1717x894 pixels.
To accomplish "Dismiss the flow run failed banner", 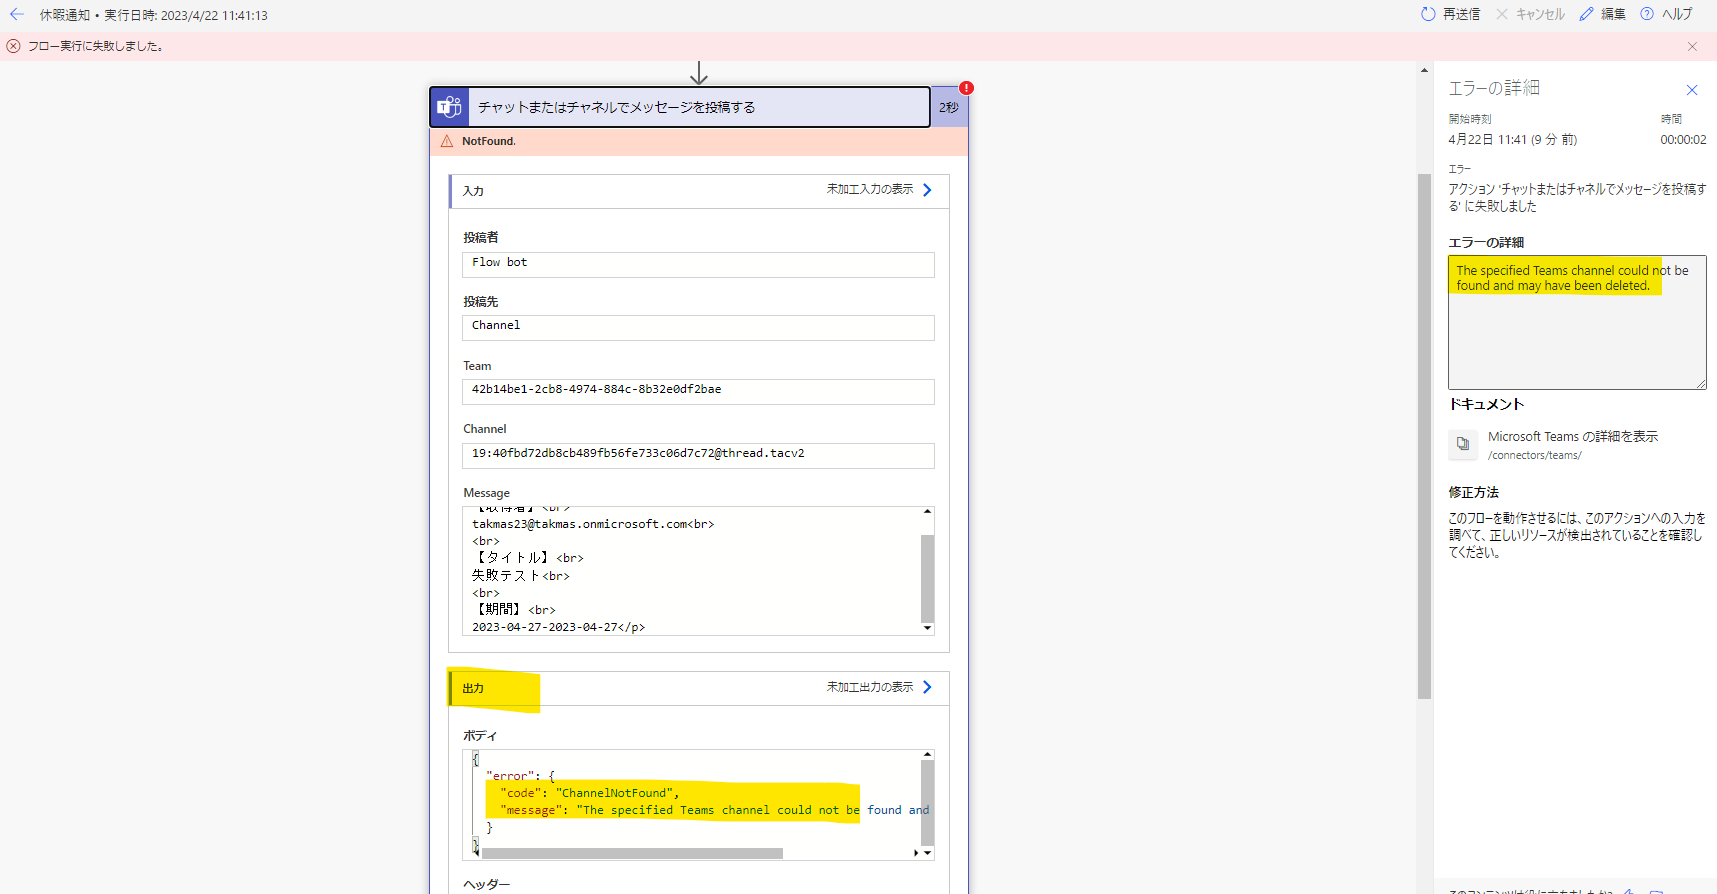I will (1692, 46).
